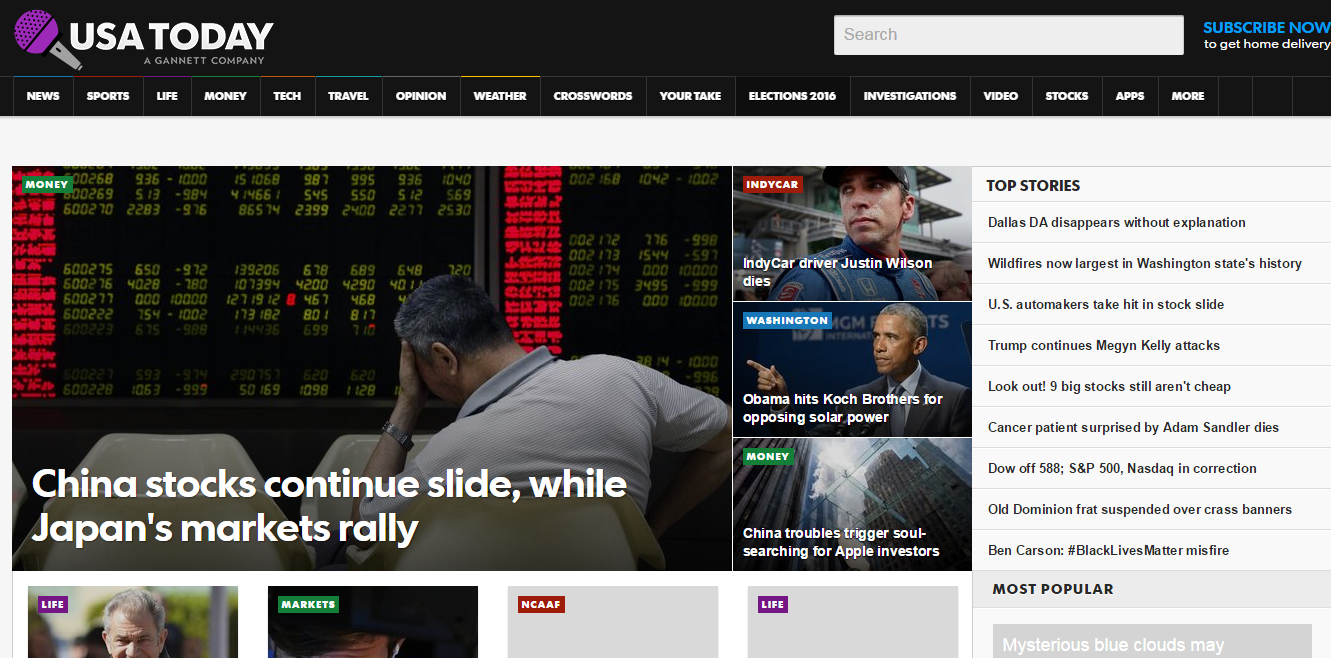Open IndyCar driver Justin Wilson dies story
The height and width of the screenshot is (658, 1331).
[852, 233]
